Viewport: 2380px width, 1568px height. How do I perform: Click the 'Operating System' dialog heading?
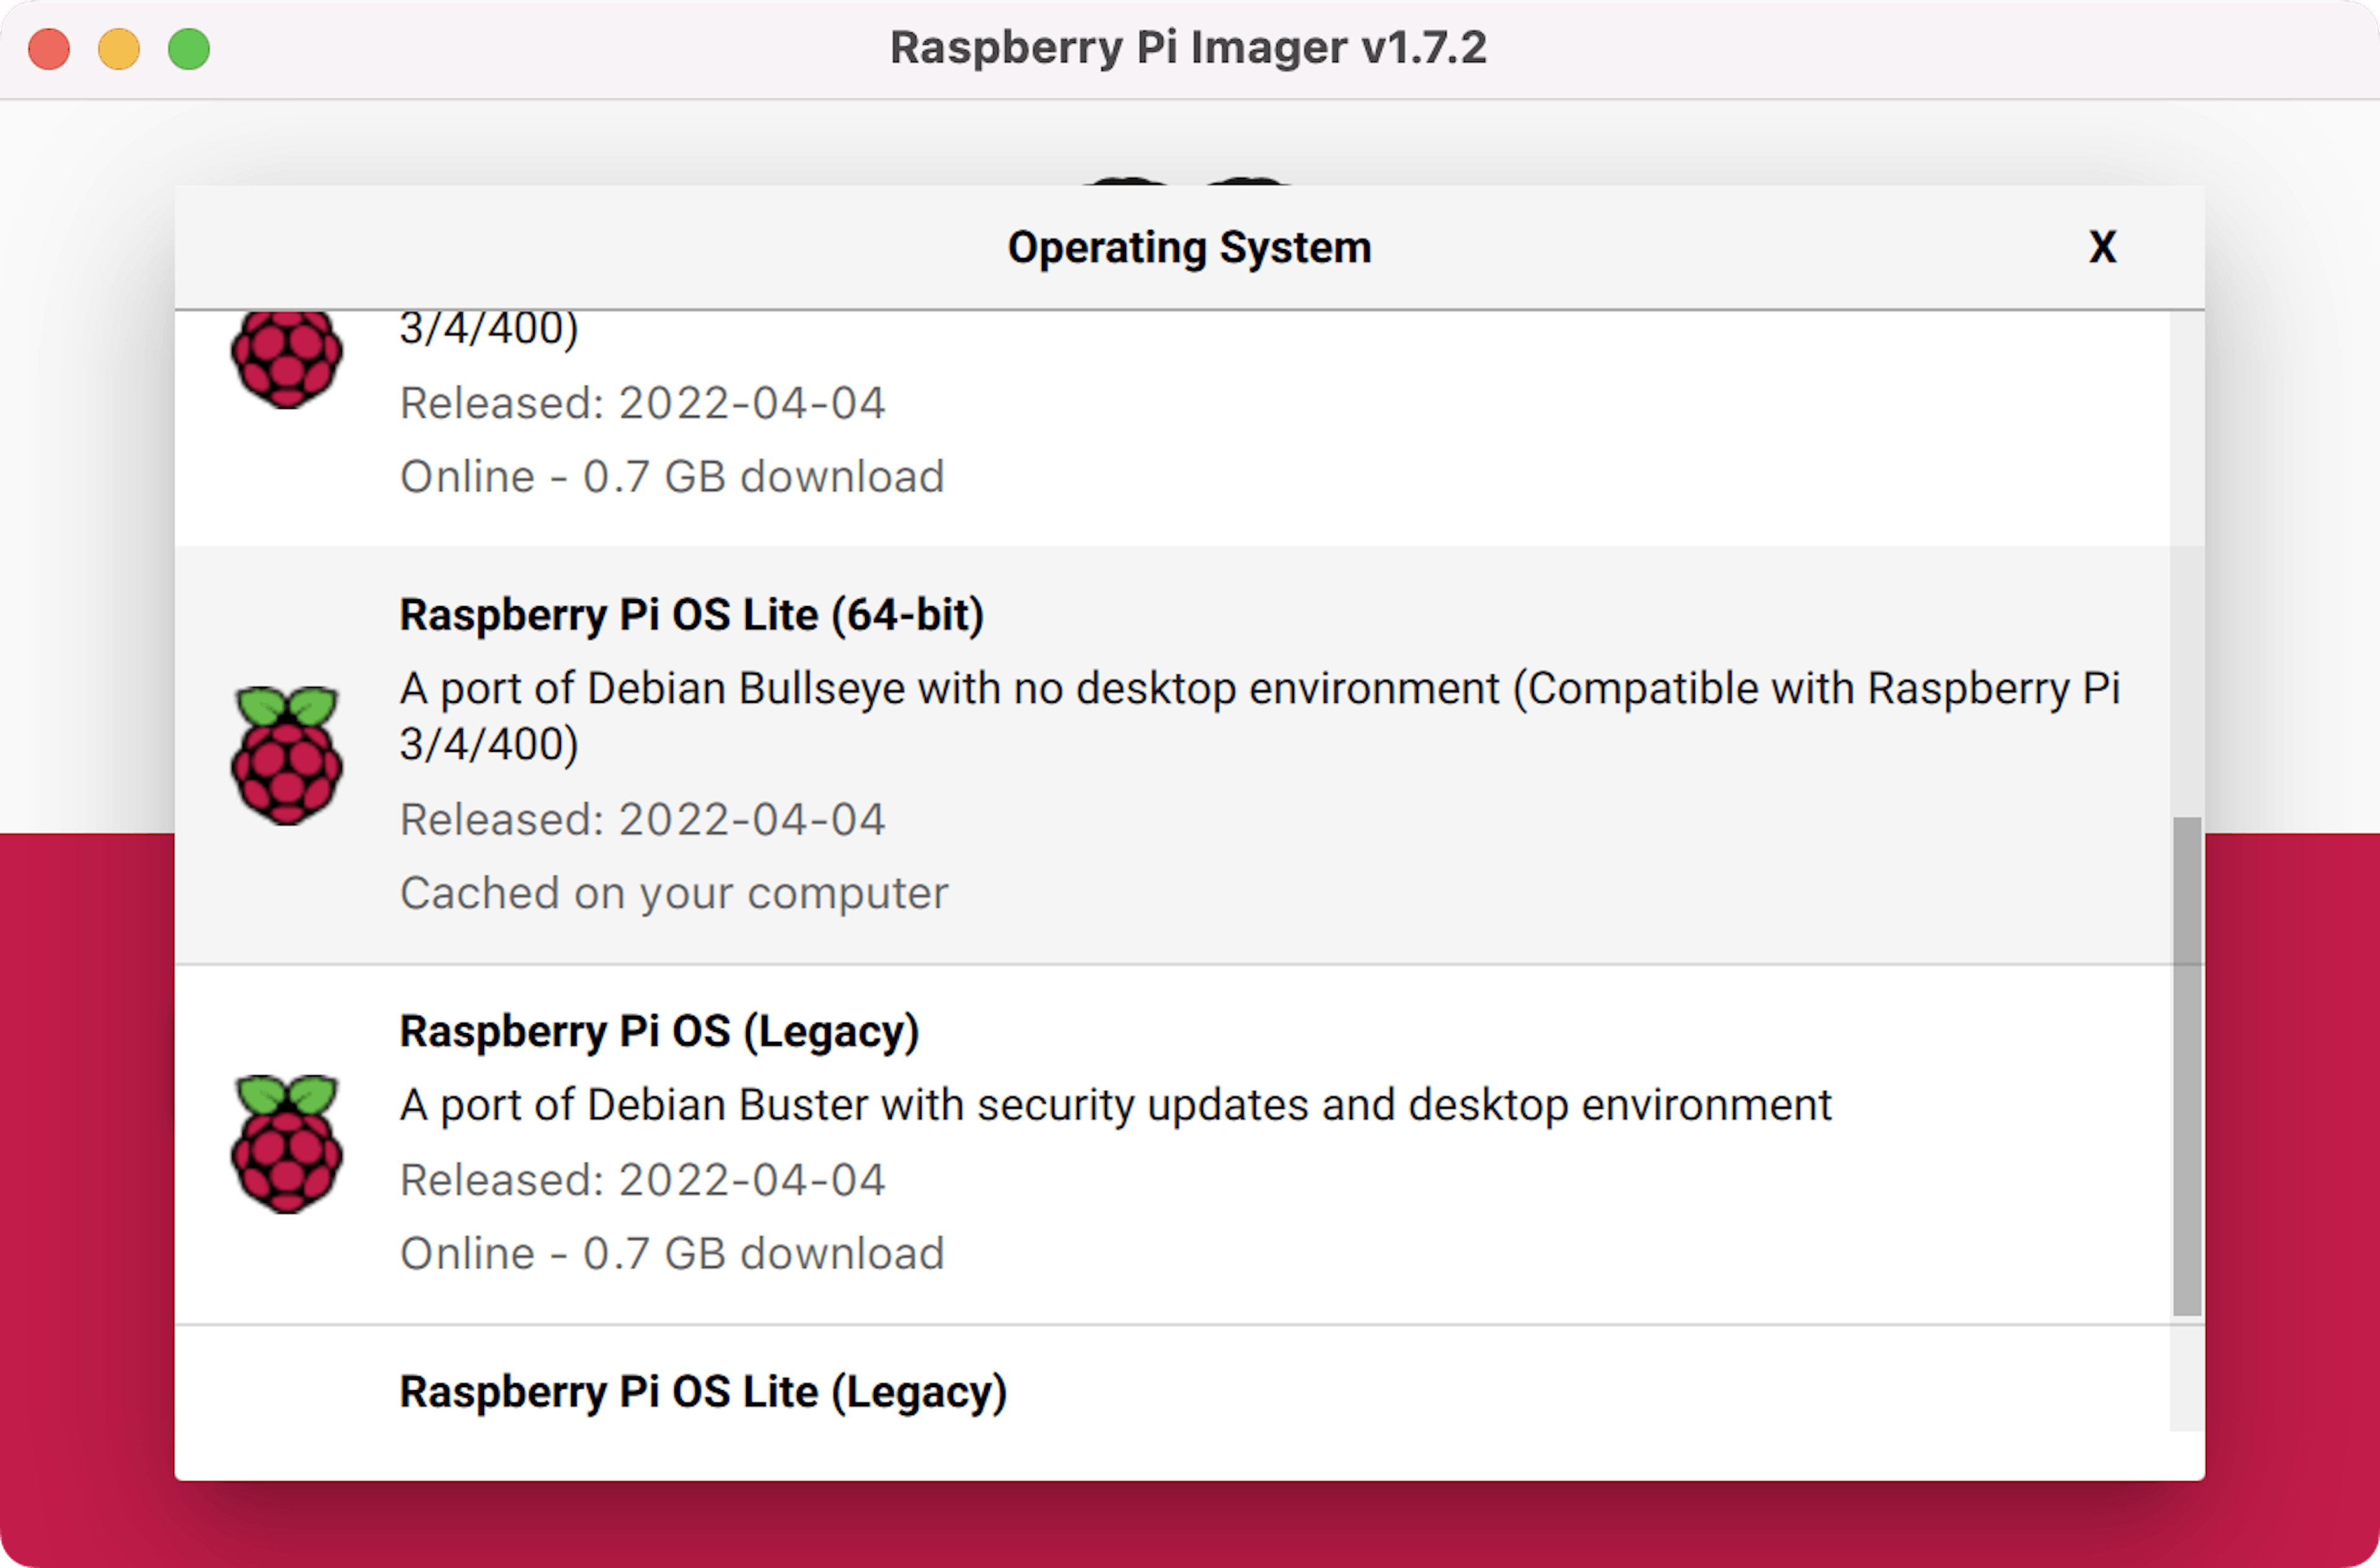coord(1189,247)
